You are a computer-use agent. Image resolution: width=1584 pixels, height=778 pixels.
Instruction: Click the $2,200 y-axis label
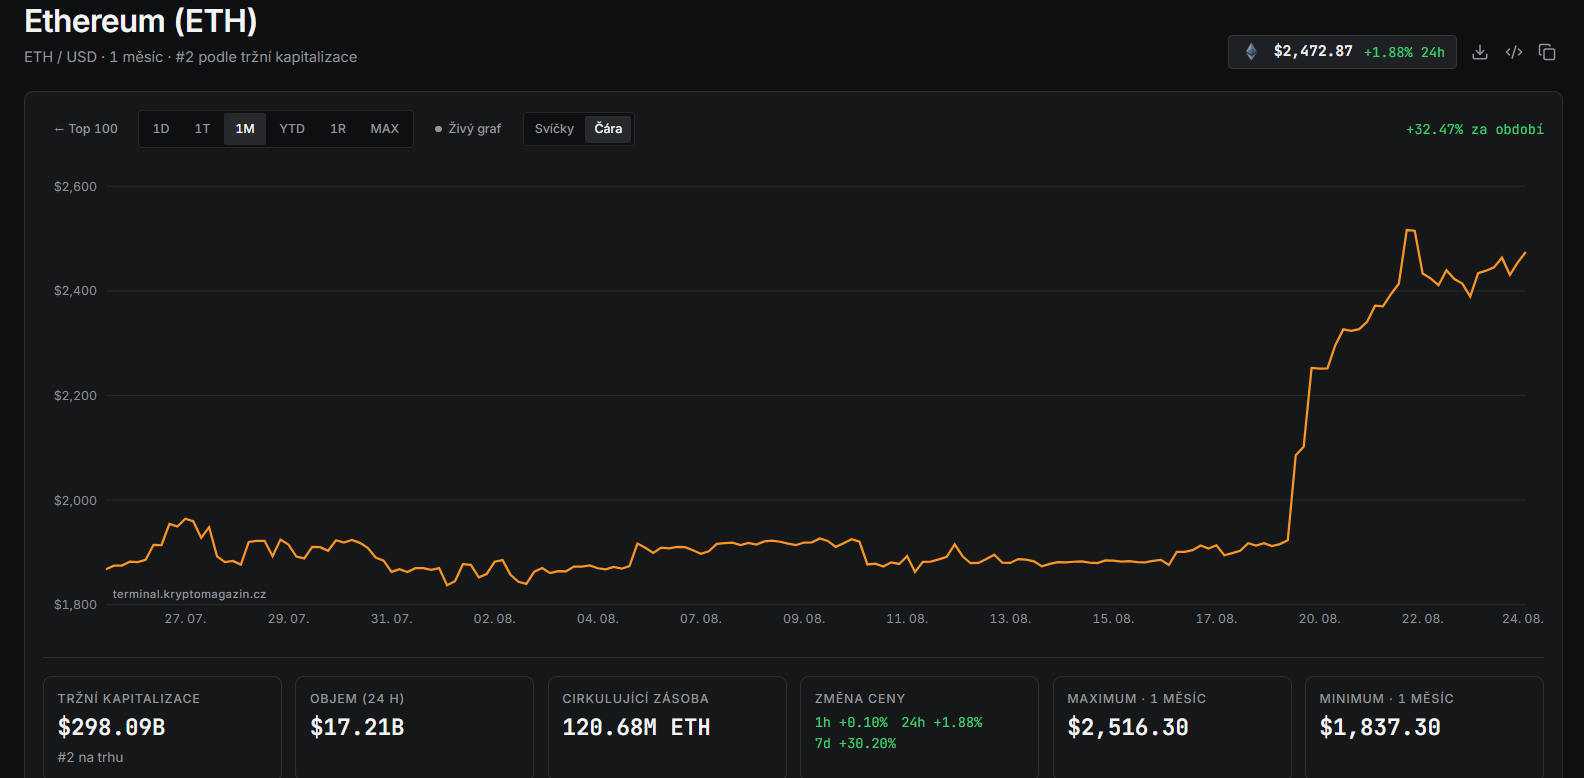pos(76,396)
